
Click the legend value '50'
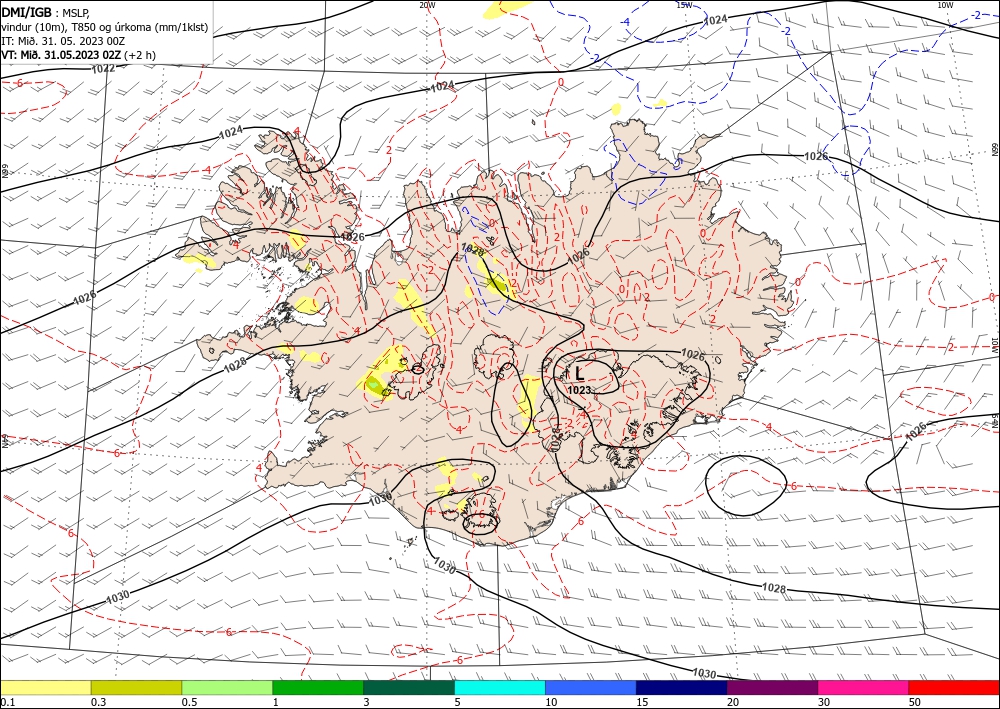915,702
